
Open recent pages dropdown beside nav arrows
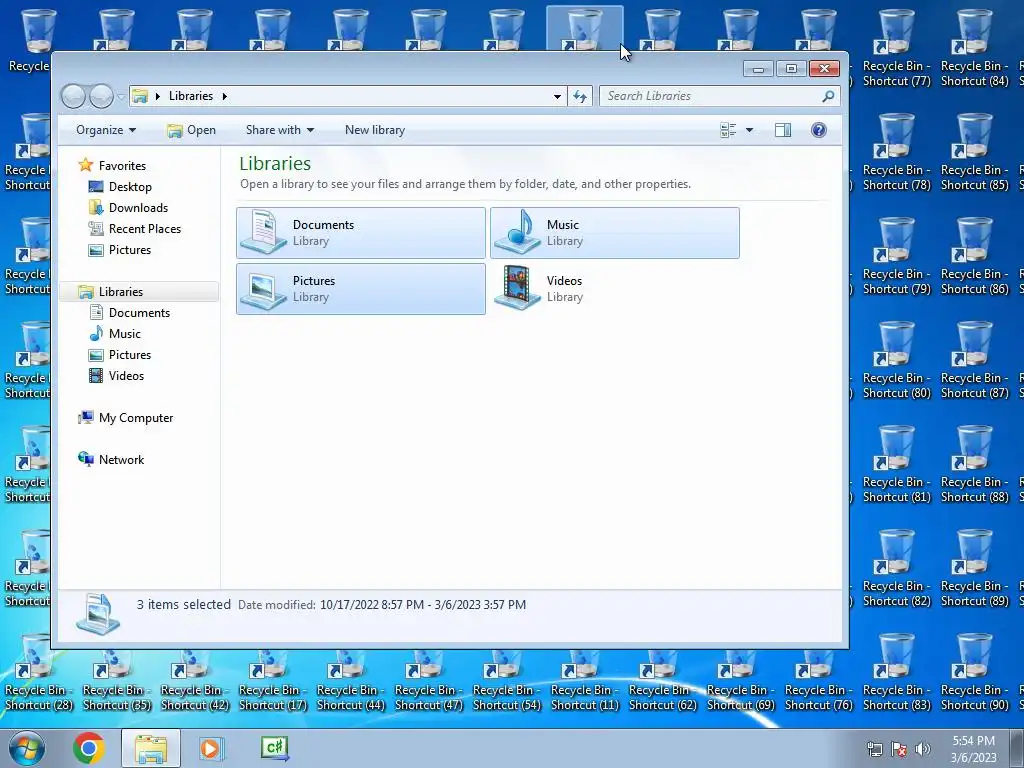121,97
